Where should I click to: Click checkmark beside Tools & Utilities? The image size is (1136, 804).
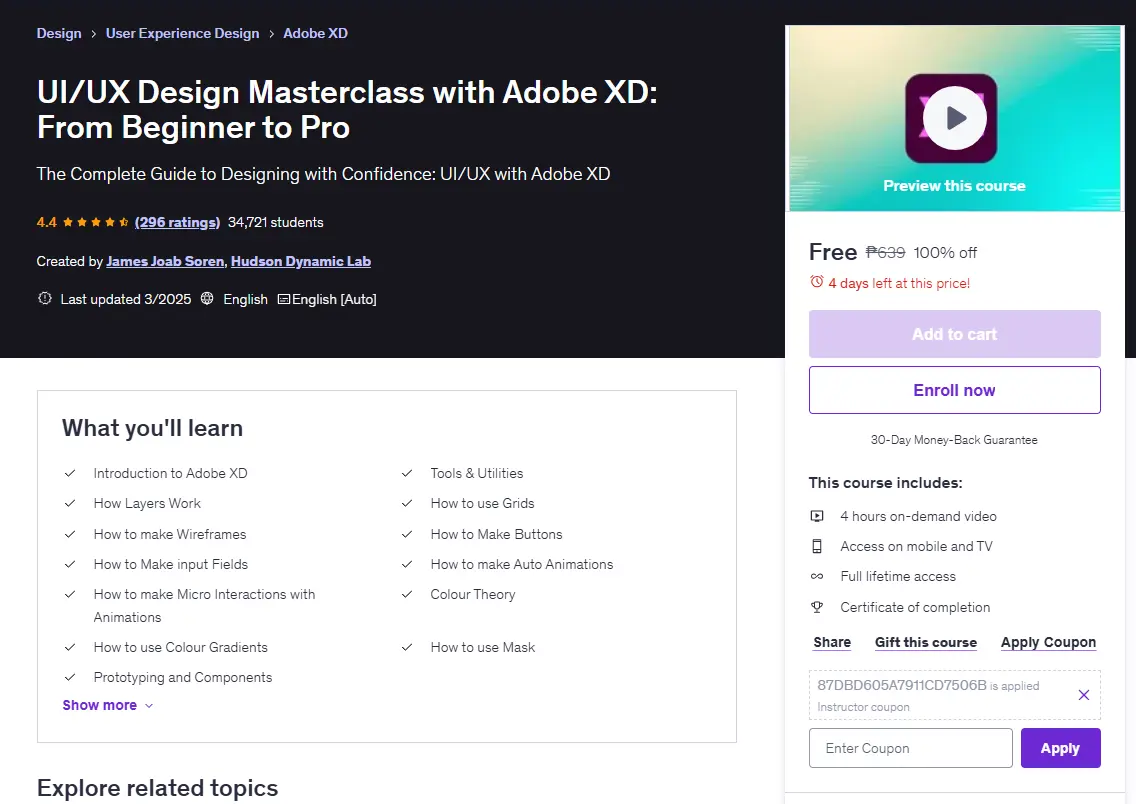tap(407, 473)
